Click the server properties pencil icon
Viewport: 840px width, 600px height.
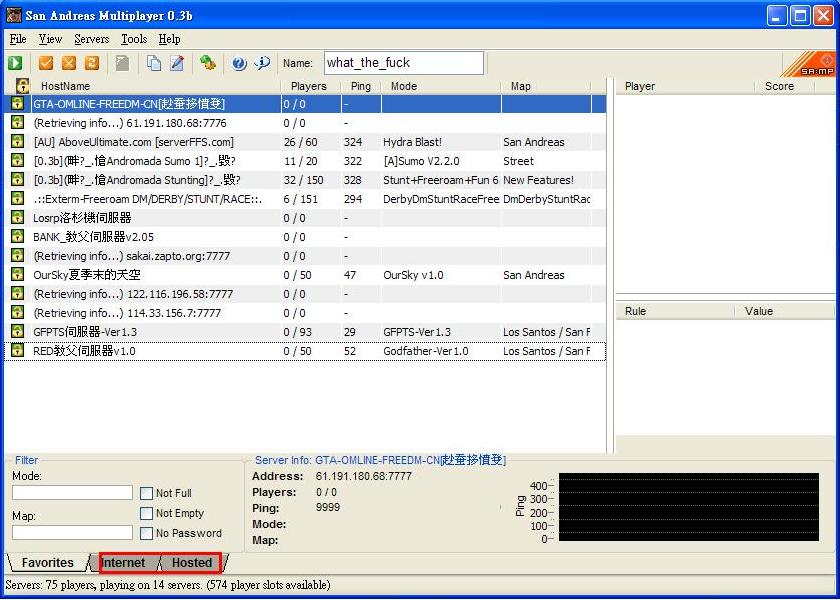pos(177,63)
